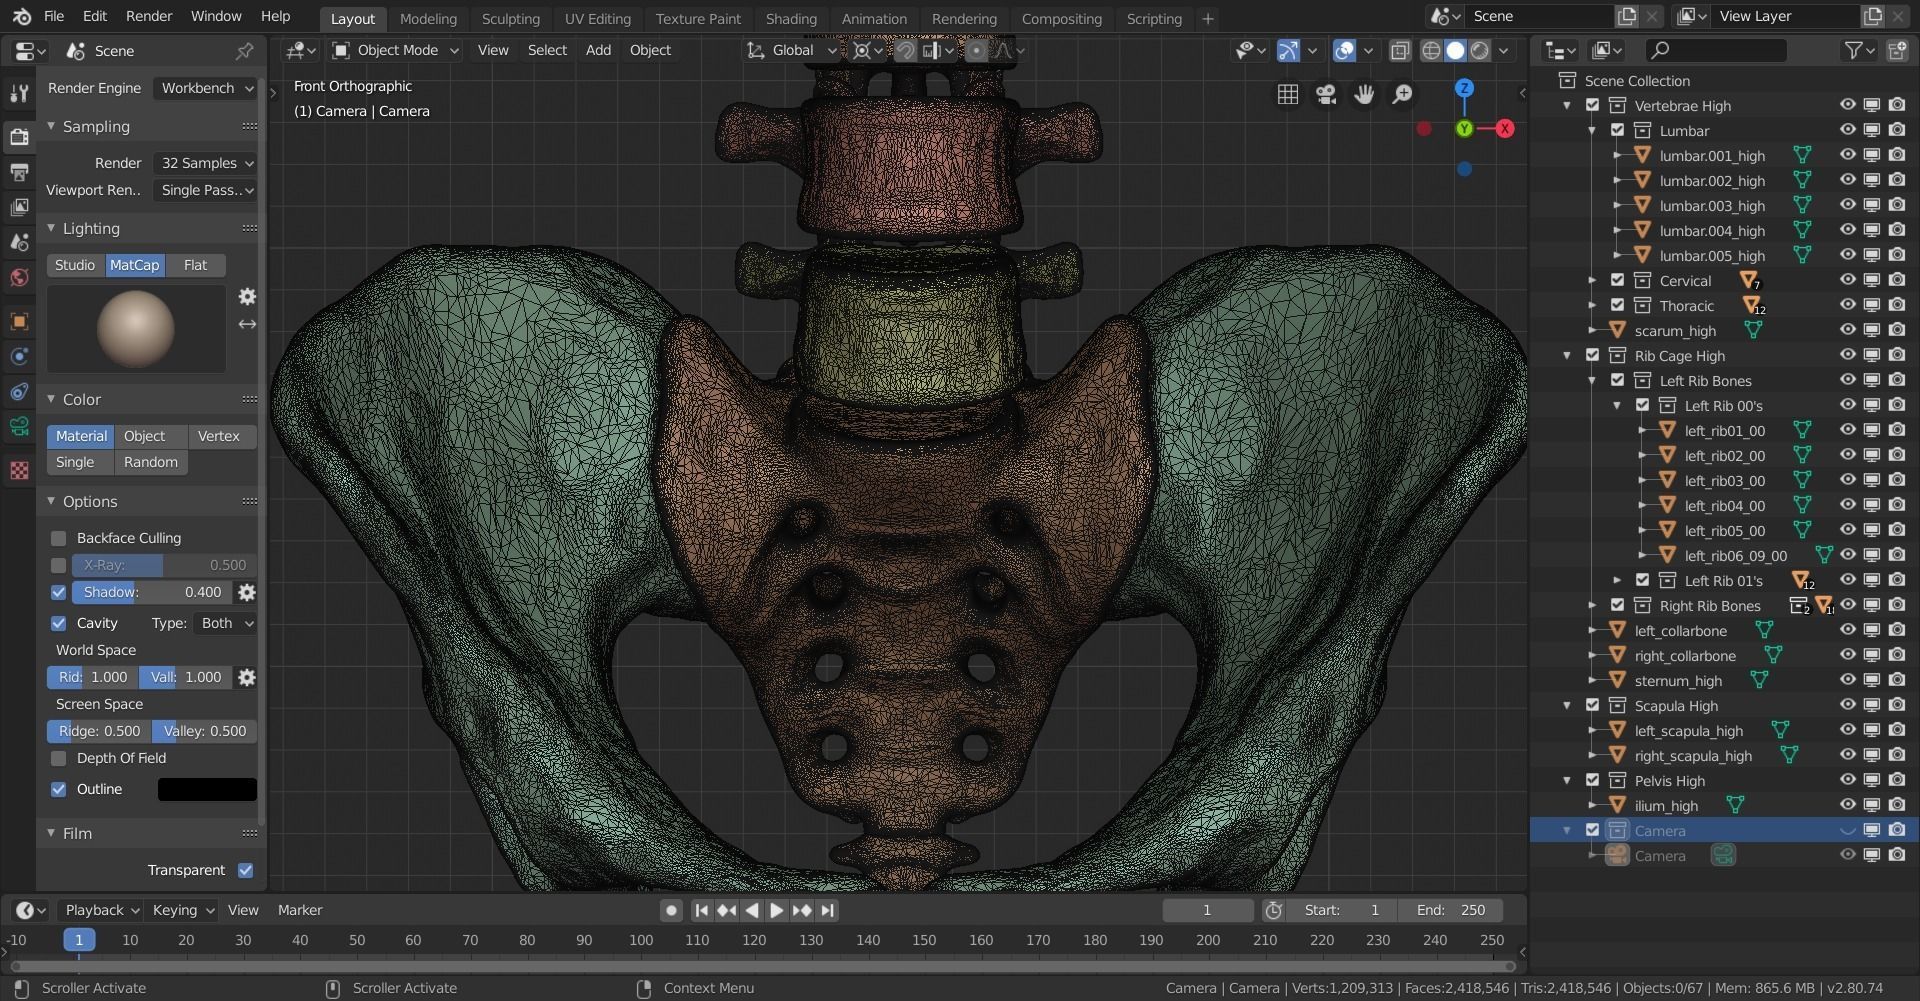Image resolution: width=1920 pixels, height=1001 pixels.
Task: Enable Backface Culling checkbox
Action: click(59, 538)
